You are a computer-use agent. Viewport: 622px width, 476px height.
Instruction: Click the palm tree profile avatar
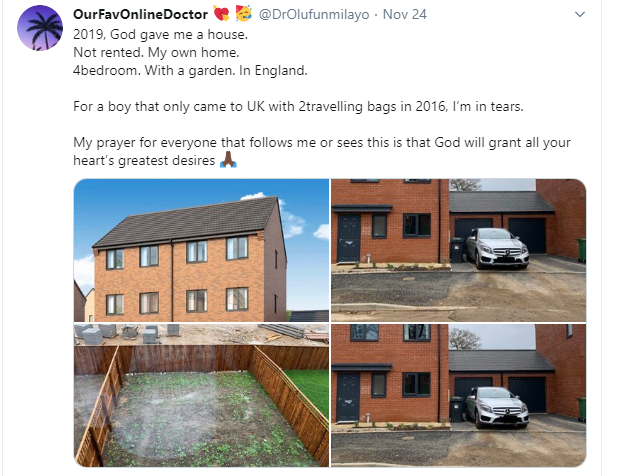40,28
